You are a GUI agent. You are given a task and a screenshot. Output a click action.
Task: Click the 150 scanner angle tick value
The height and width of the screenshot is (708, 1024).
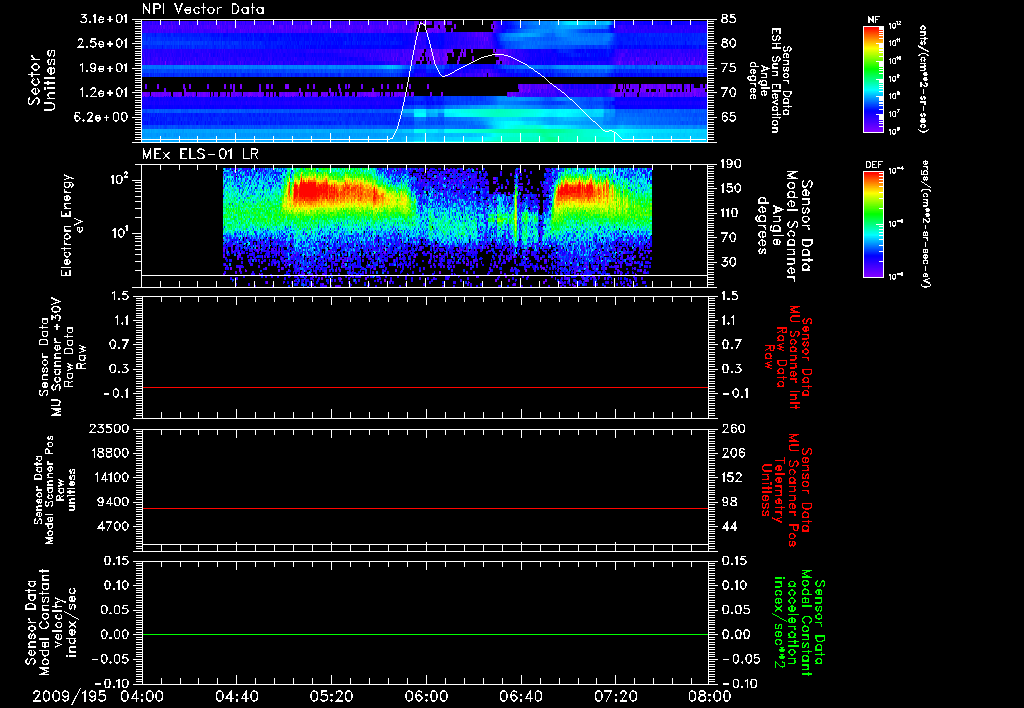pos(732,188)
